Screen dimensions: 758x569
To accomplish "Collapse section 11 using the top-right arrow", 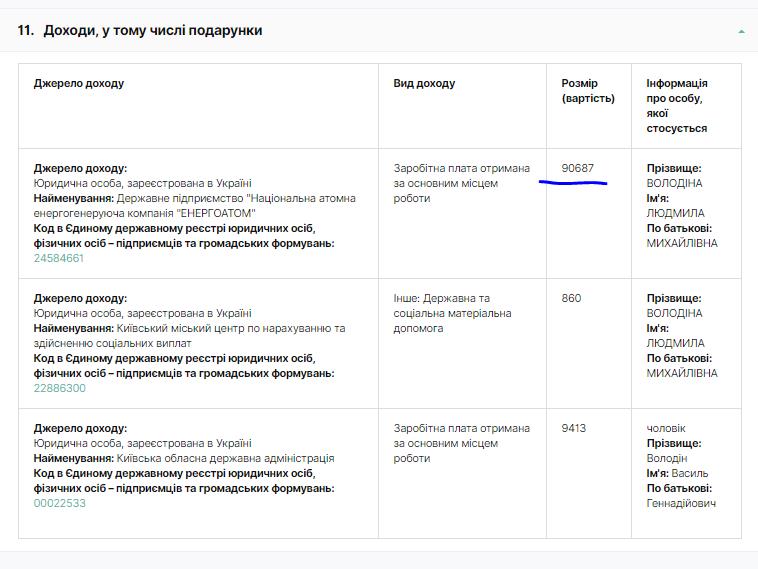I will coord(741,32).
